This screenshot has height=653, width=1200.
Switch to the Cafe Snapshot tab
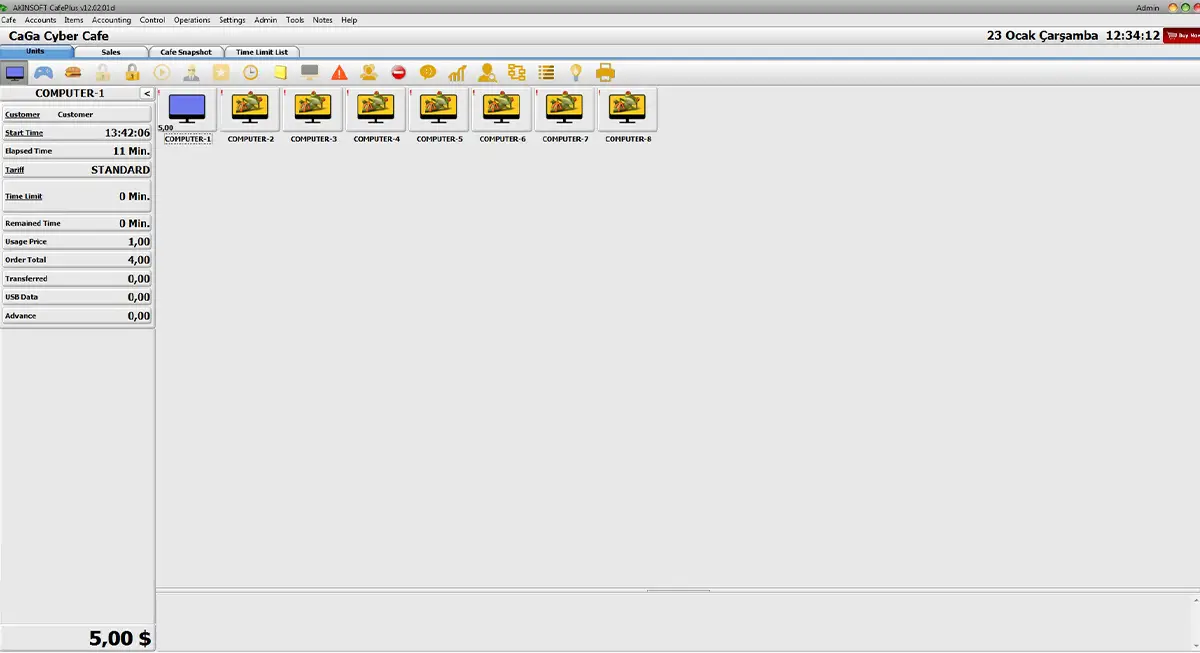pyautogui.click(x=186, y=52)
